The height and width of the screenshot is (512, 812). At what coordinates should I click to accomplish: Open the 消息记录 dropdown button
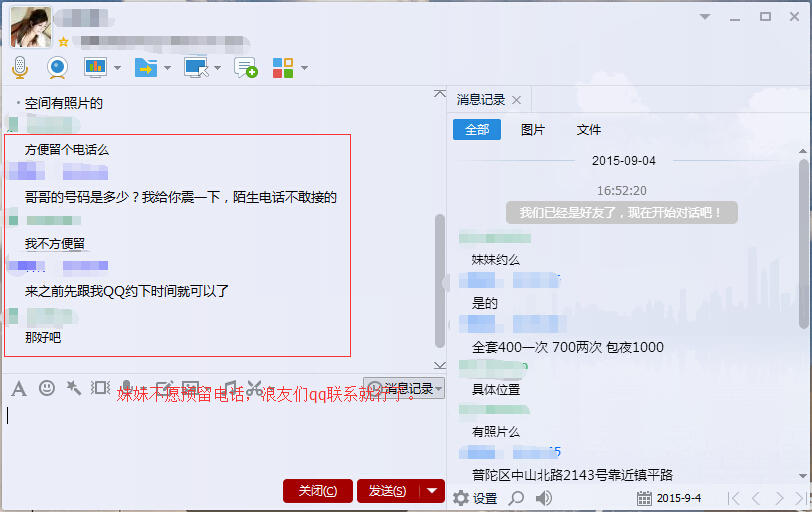(405, 388)
